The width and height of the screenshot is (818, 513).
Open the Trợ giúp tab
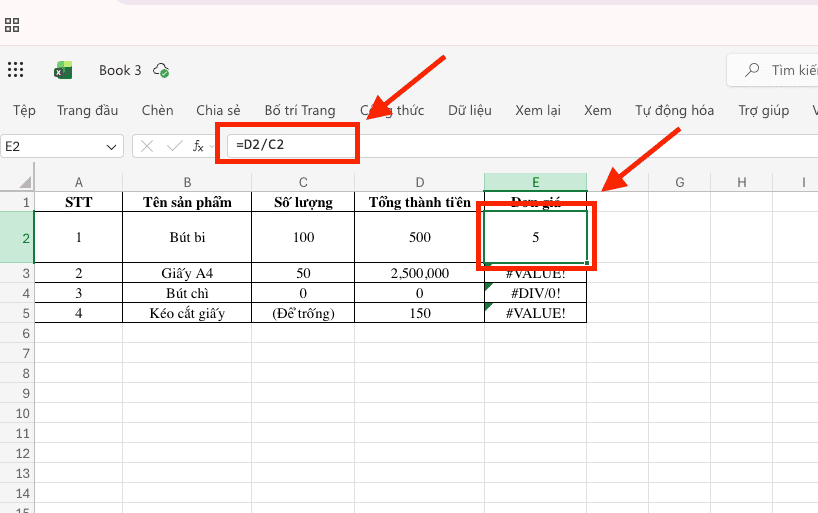763,111
